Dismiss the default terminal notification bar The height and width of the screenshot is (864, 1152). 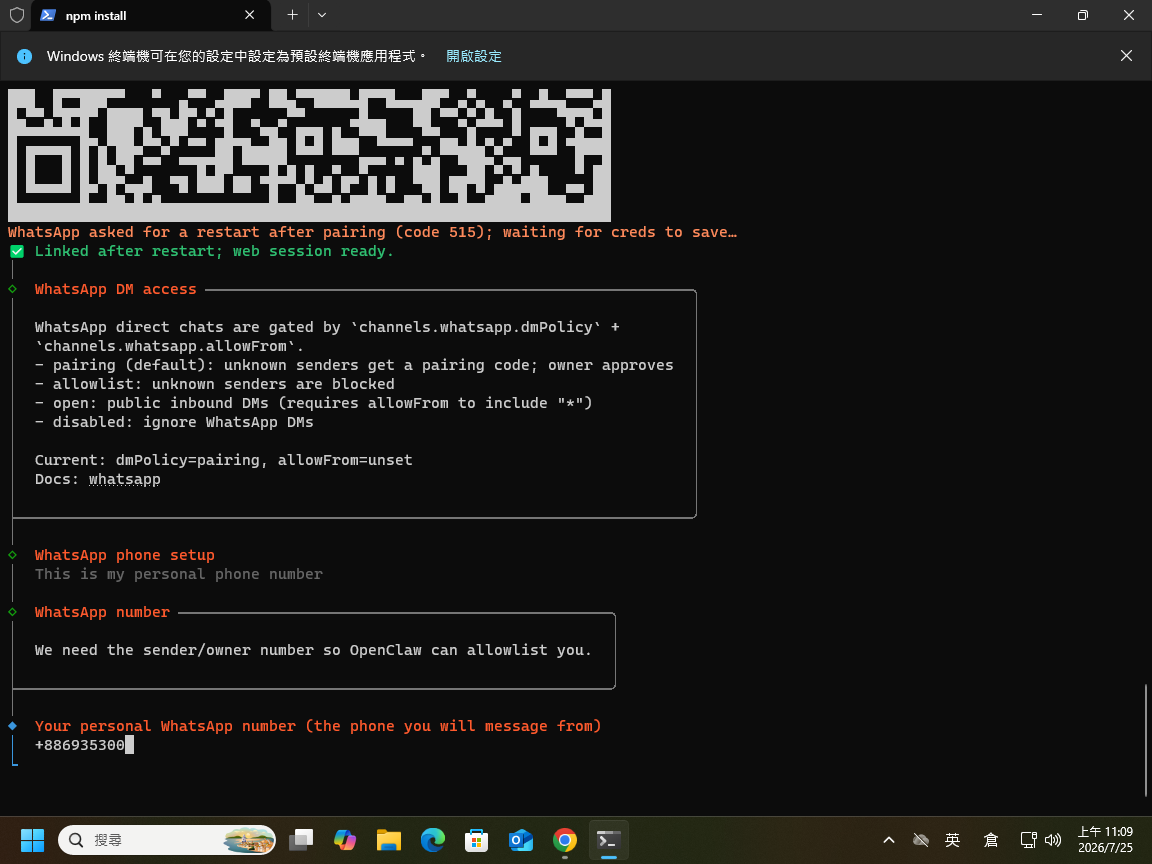pos(1126,56)
